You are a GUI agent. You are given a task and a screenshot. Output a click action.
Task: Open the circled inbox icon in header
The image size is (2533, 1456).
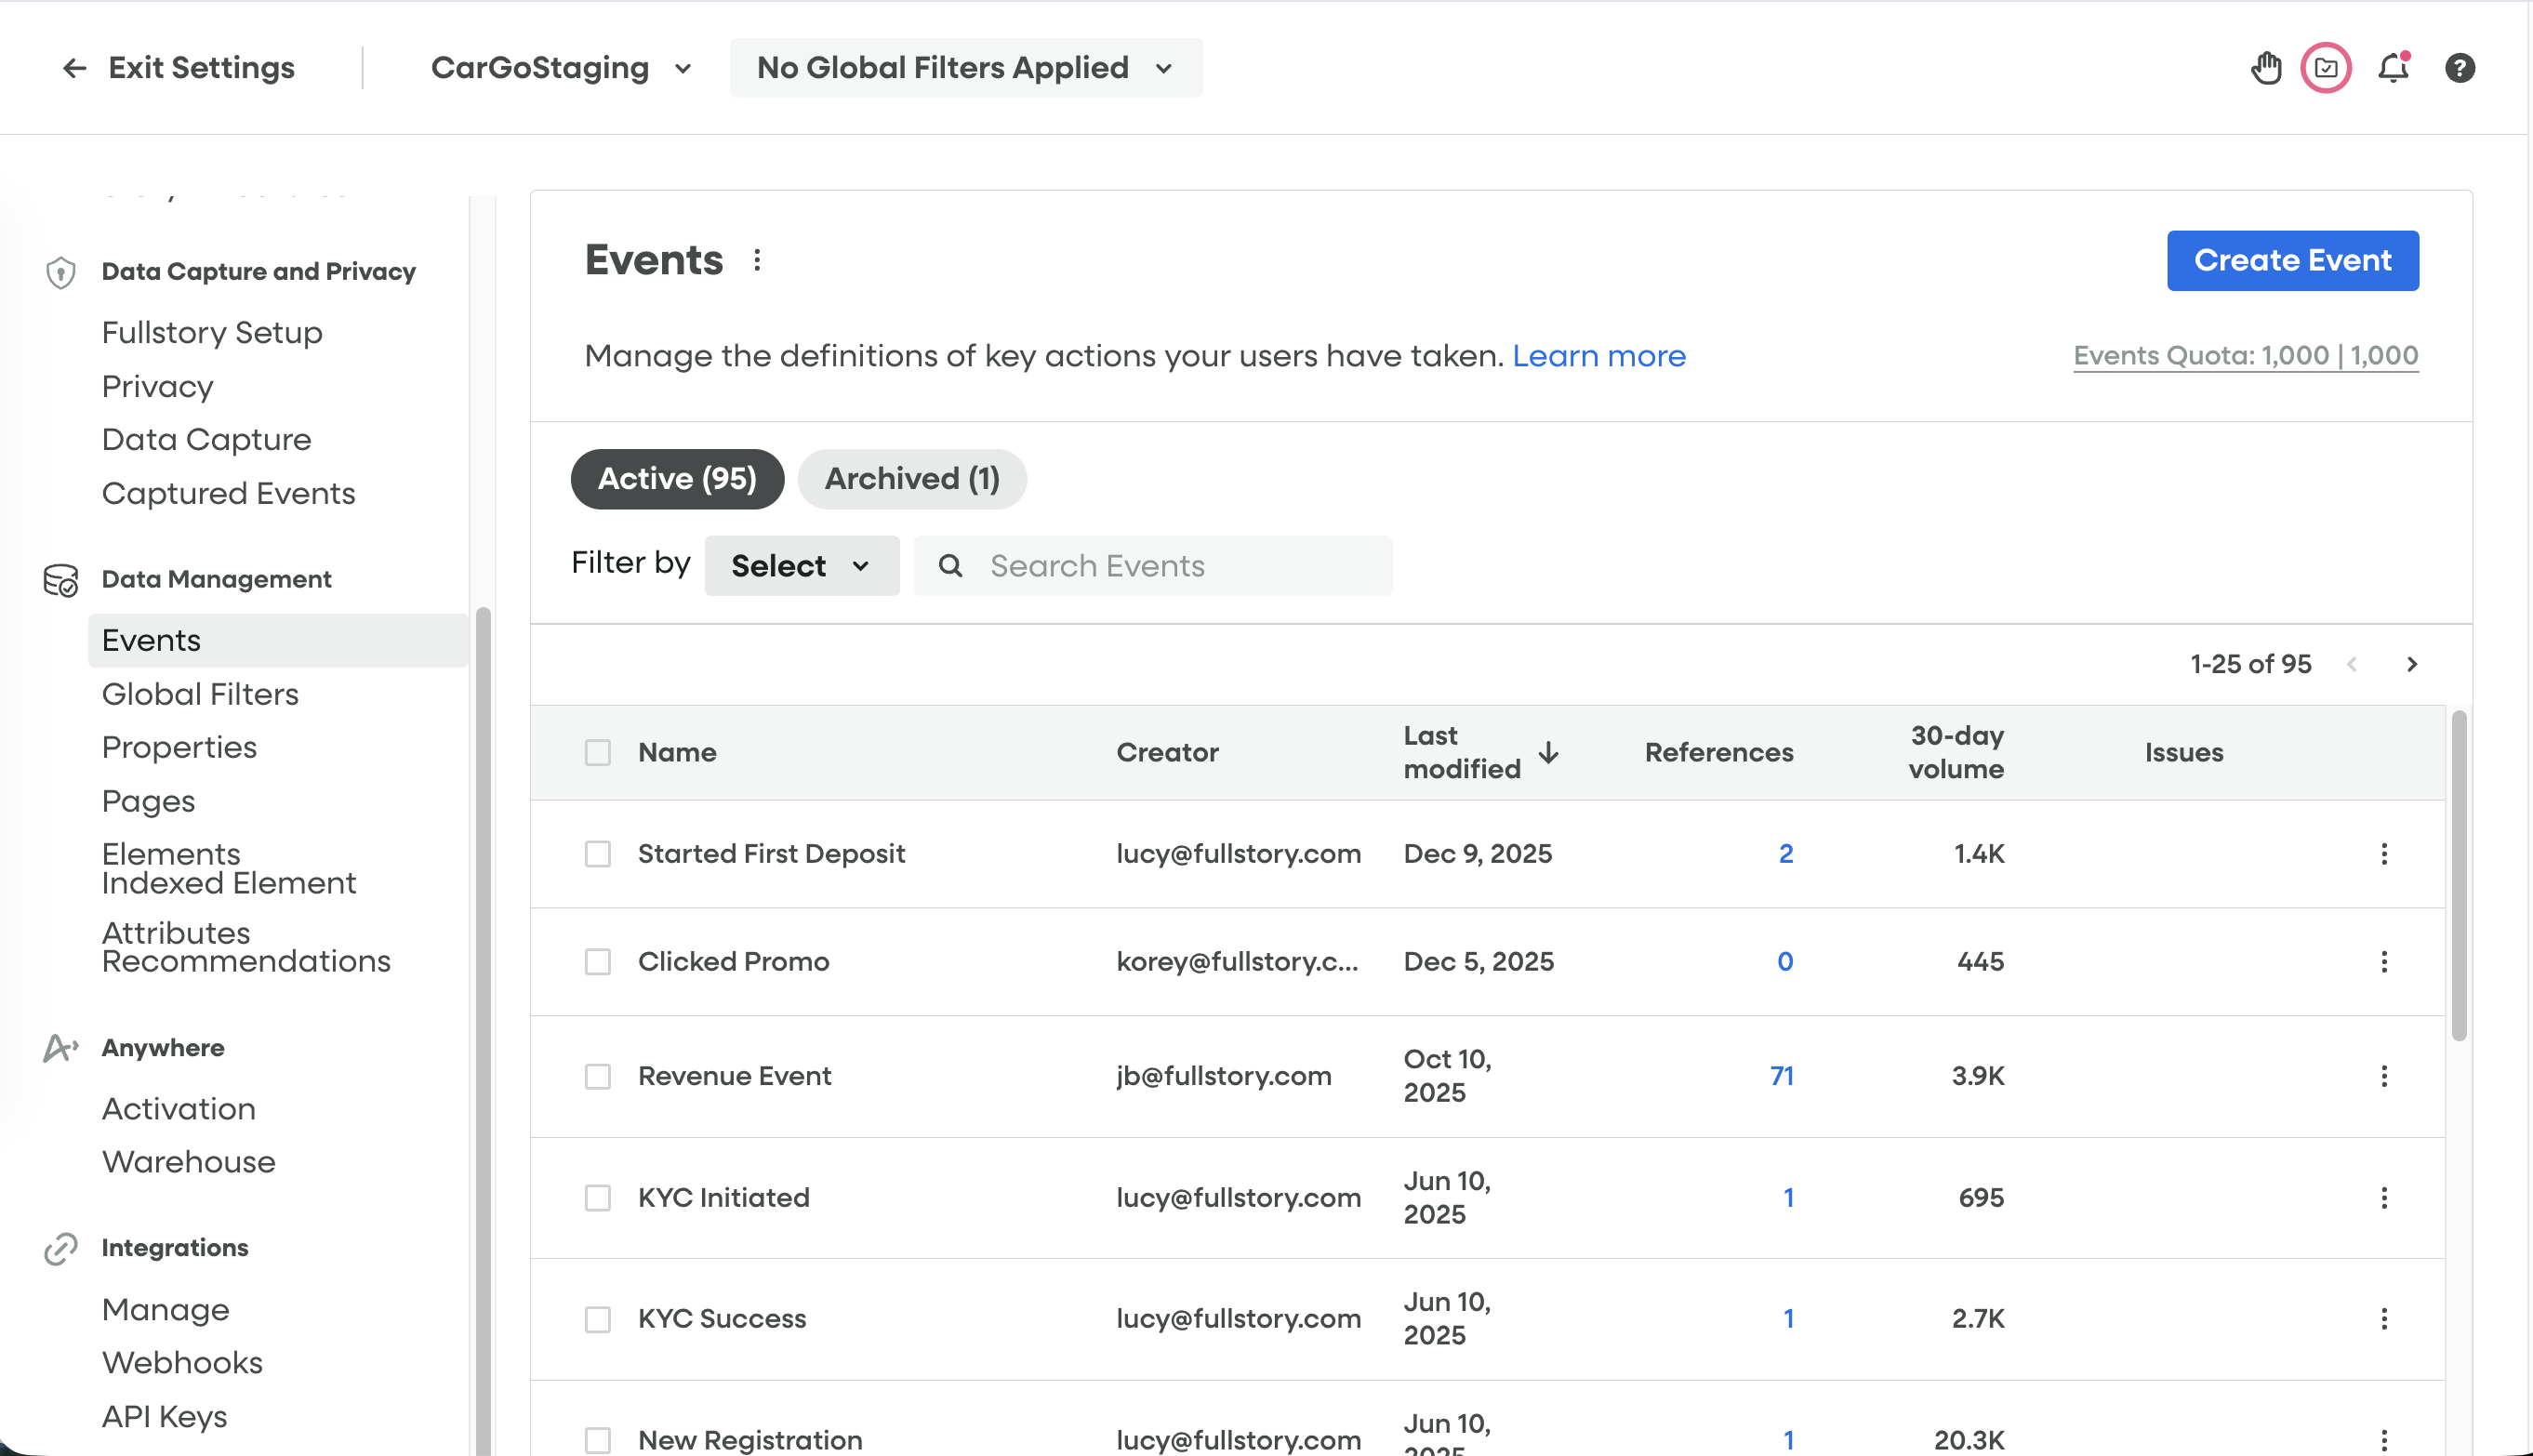click(x=2326, y=68)
